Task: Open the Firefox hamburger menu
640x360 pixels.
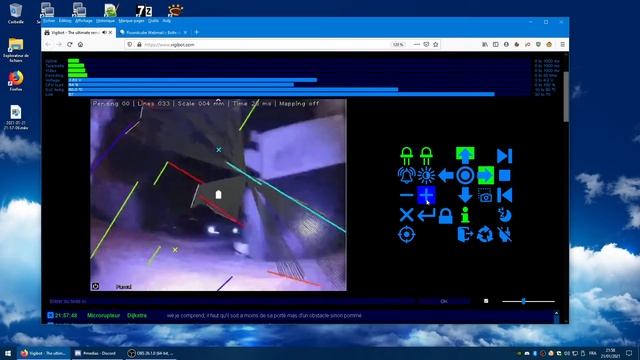Action: 562,44
